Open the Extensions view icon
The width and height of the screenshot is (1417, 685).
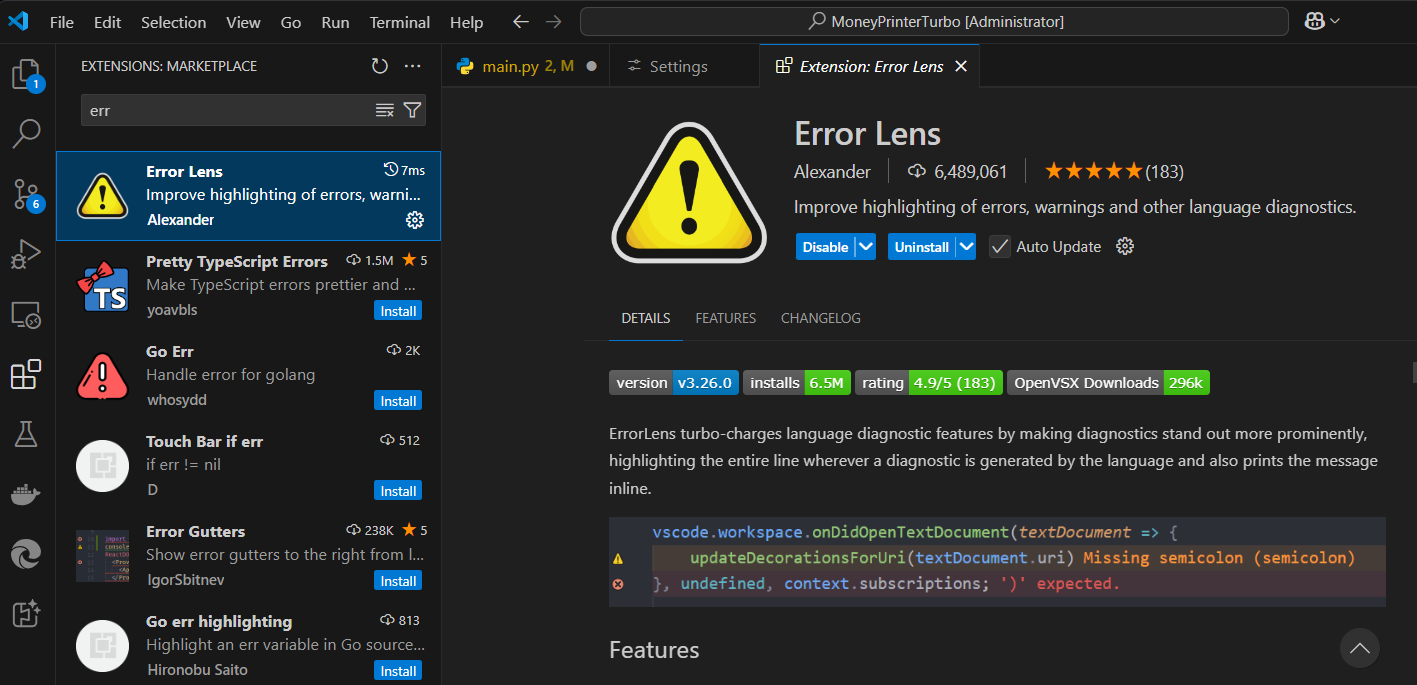pos(26,374)
